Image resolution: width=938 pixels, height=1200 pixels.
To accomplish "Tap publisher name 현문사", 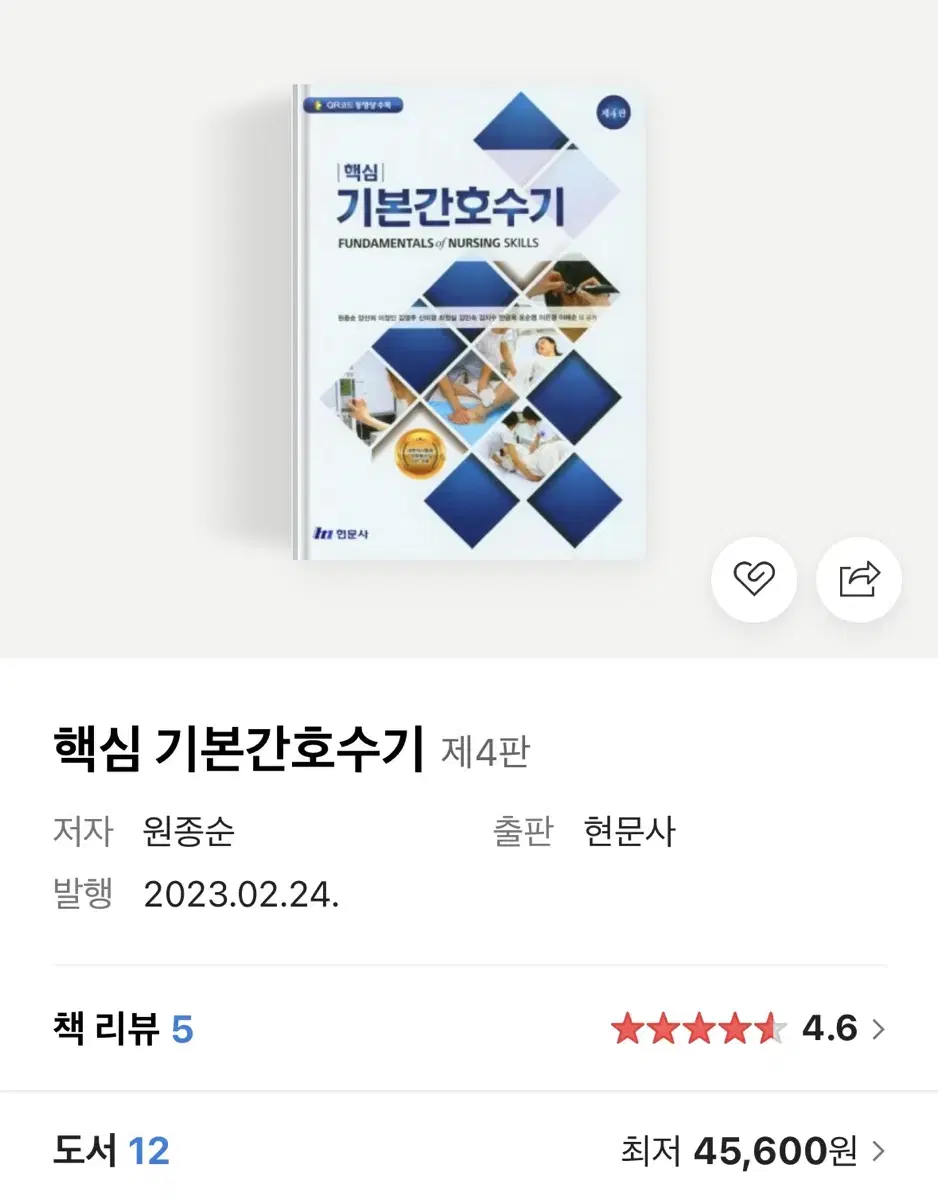I will (630, 832).
